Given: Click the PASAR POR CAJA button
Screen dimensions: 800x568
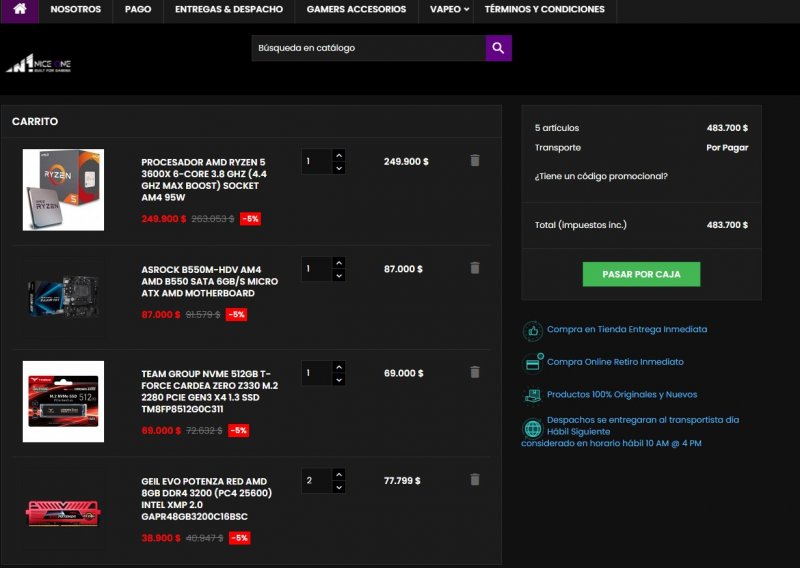Looking at the screenshot, I should point(641,274).
